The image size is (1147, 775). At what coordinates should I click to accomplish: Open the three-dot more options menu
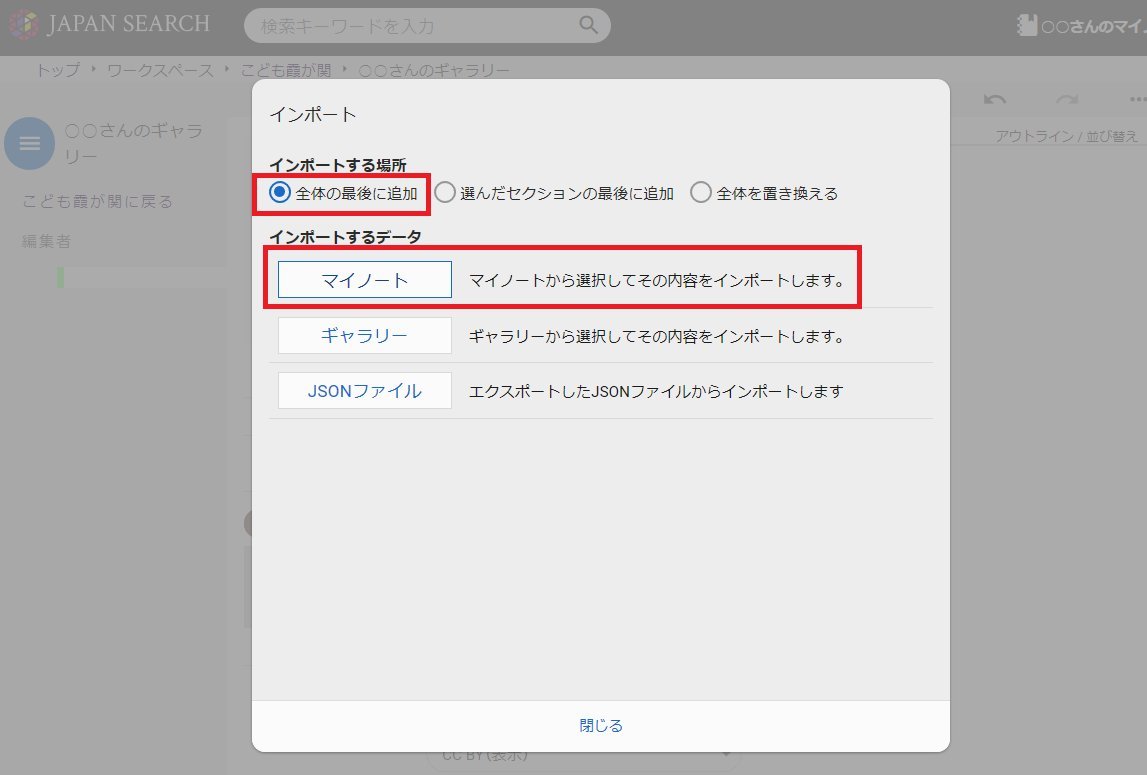coord(1137,100)
